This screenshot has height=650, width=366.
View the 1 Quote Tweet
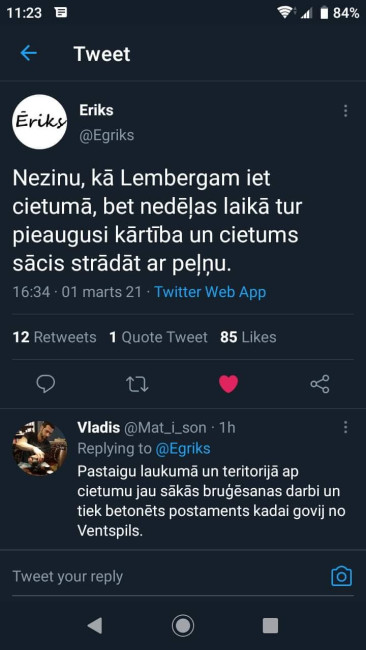coord(158,337)
